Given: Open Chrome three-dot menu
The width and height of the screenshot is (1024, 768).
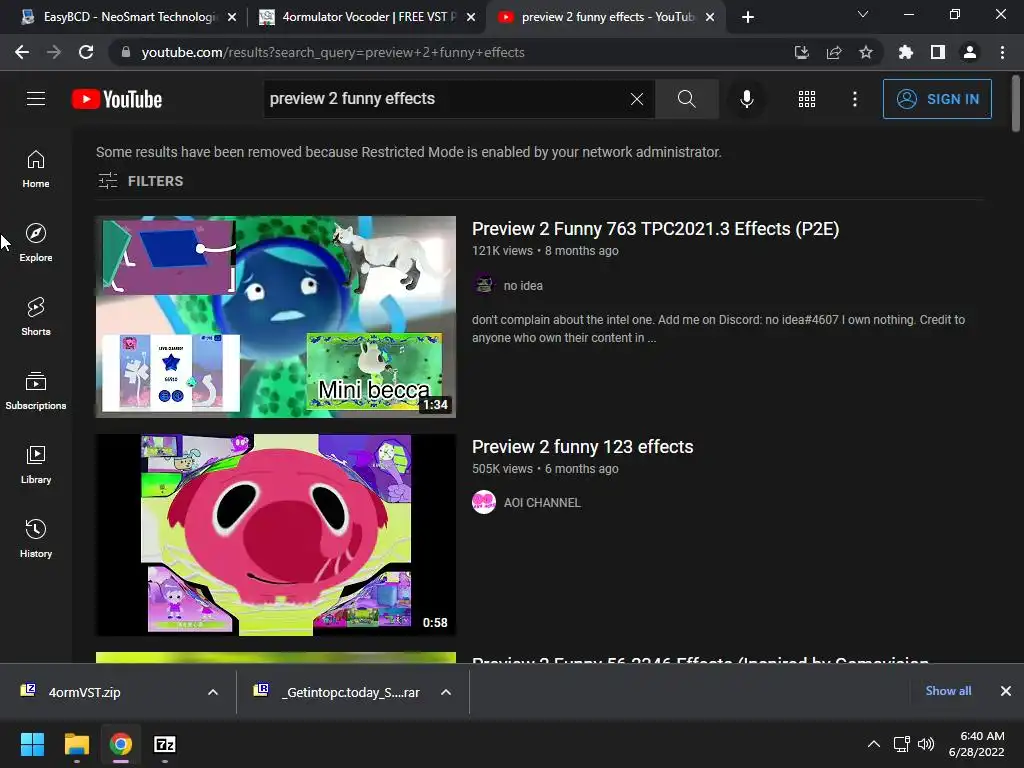Looking at the screenshot, I should 1002,52.
